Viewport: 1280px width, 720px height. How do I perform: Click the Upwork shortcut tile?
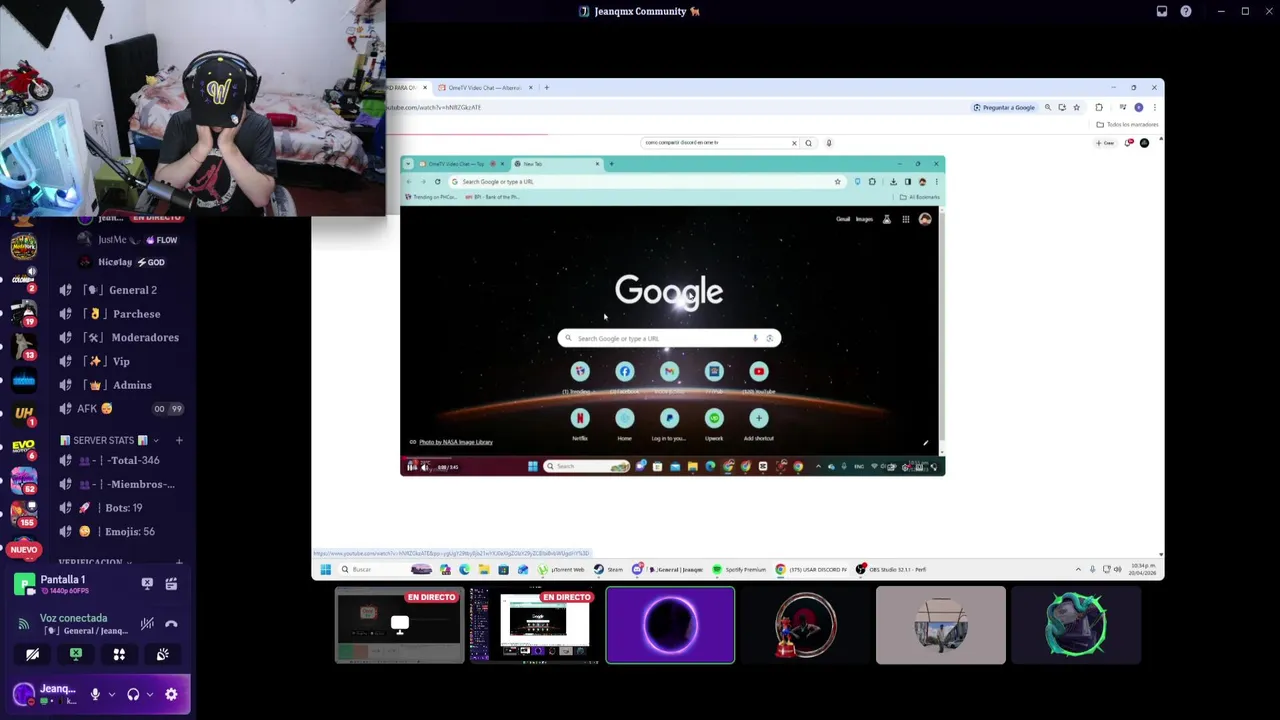[714, 423]
